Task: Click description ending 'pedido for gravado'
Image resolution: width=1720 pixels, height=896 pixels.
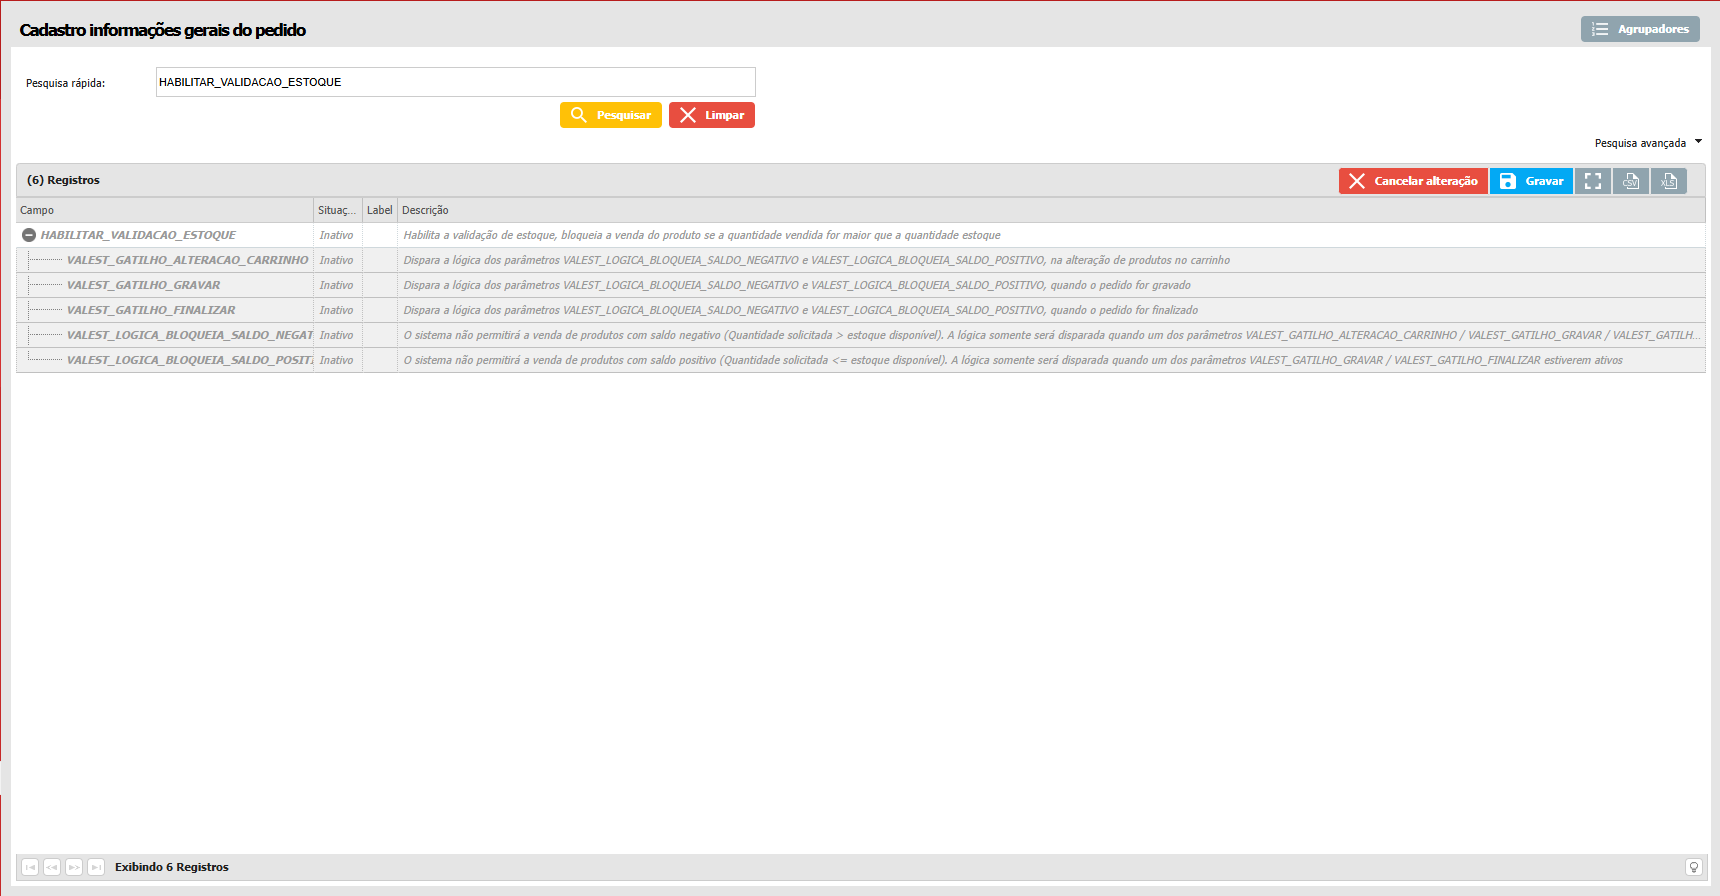Action: click(x=797, y=285)
